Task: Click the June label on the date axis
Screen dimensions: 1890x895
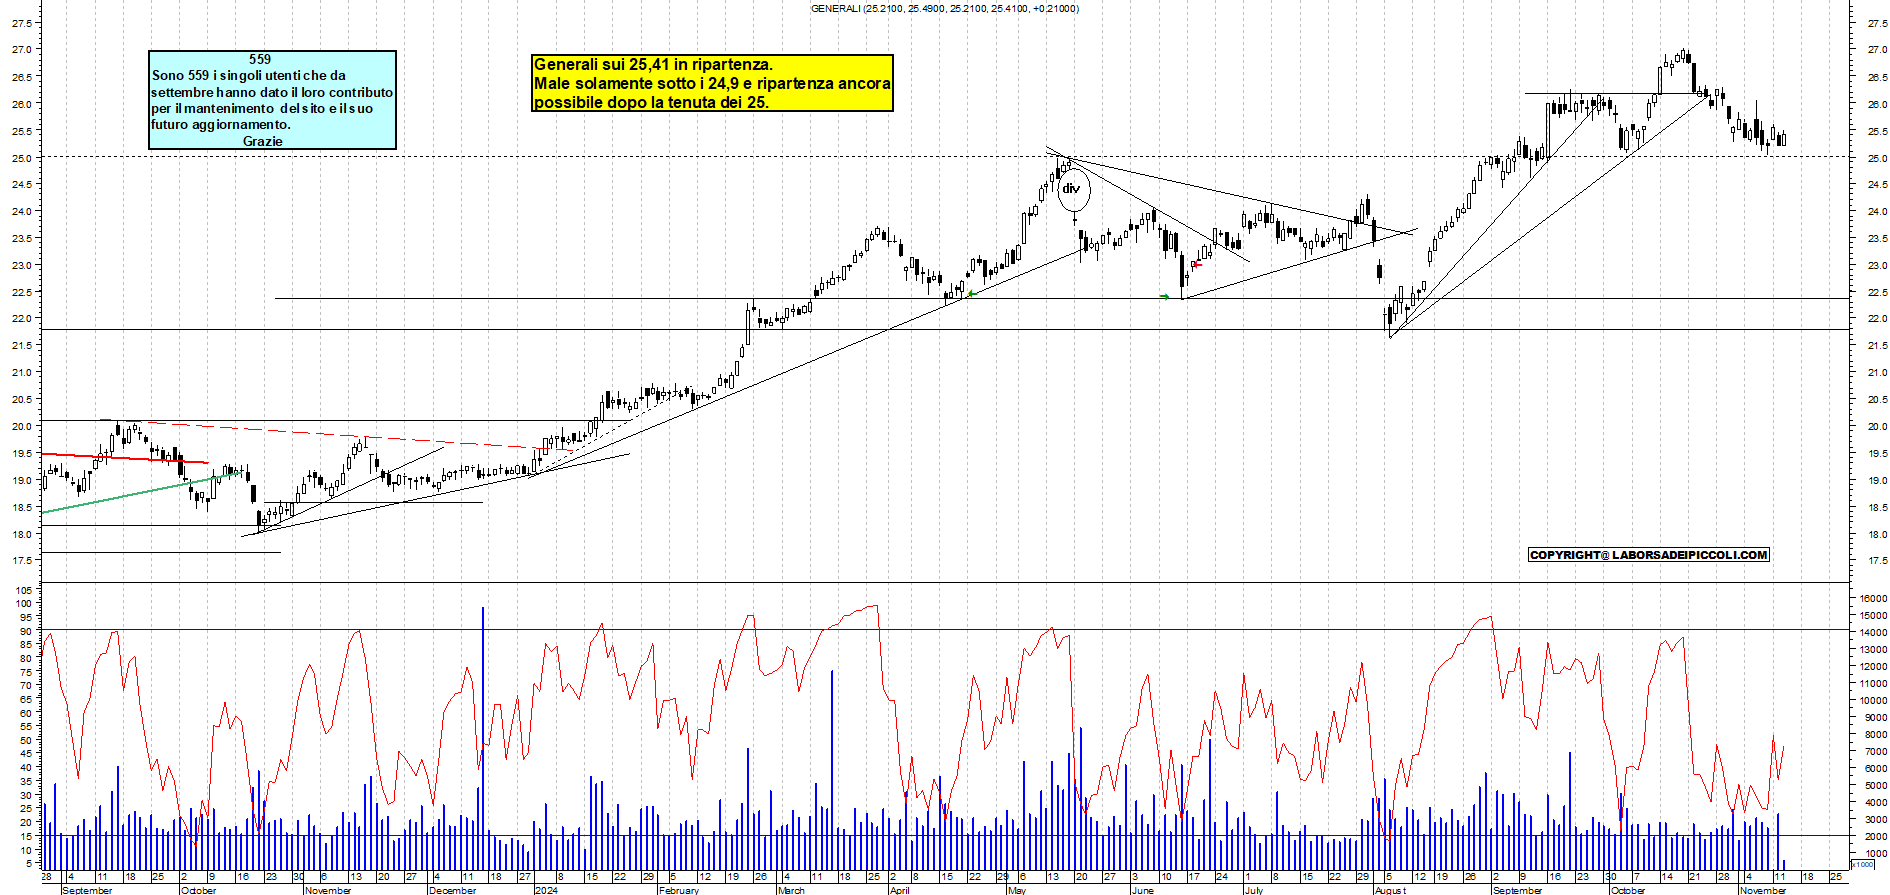Action: tap(1143, 890)
